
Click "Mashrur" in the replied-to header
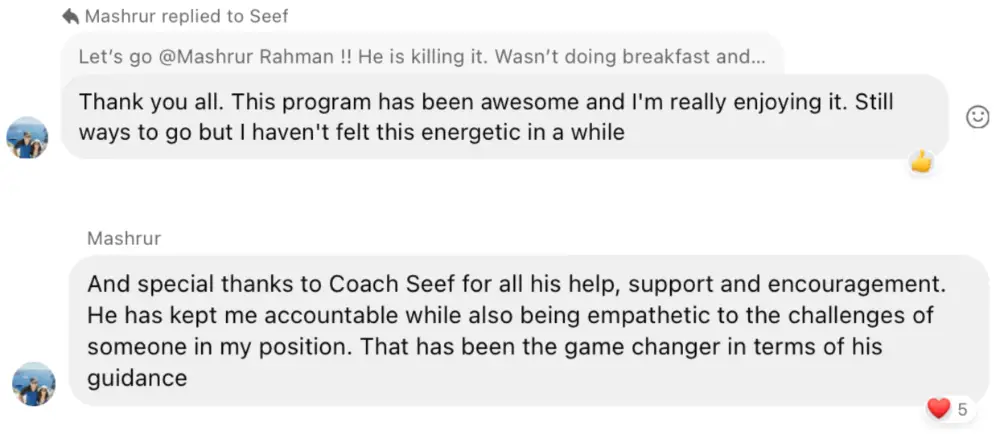[x=117, y=17]
